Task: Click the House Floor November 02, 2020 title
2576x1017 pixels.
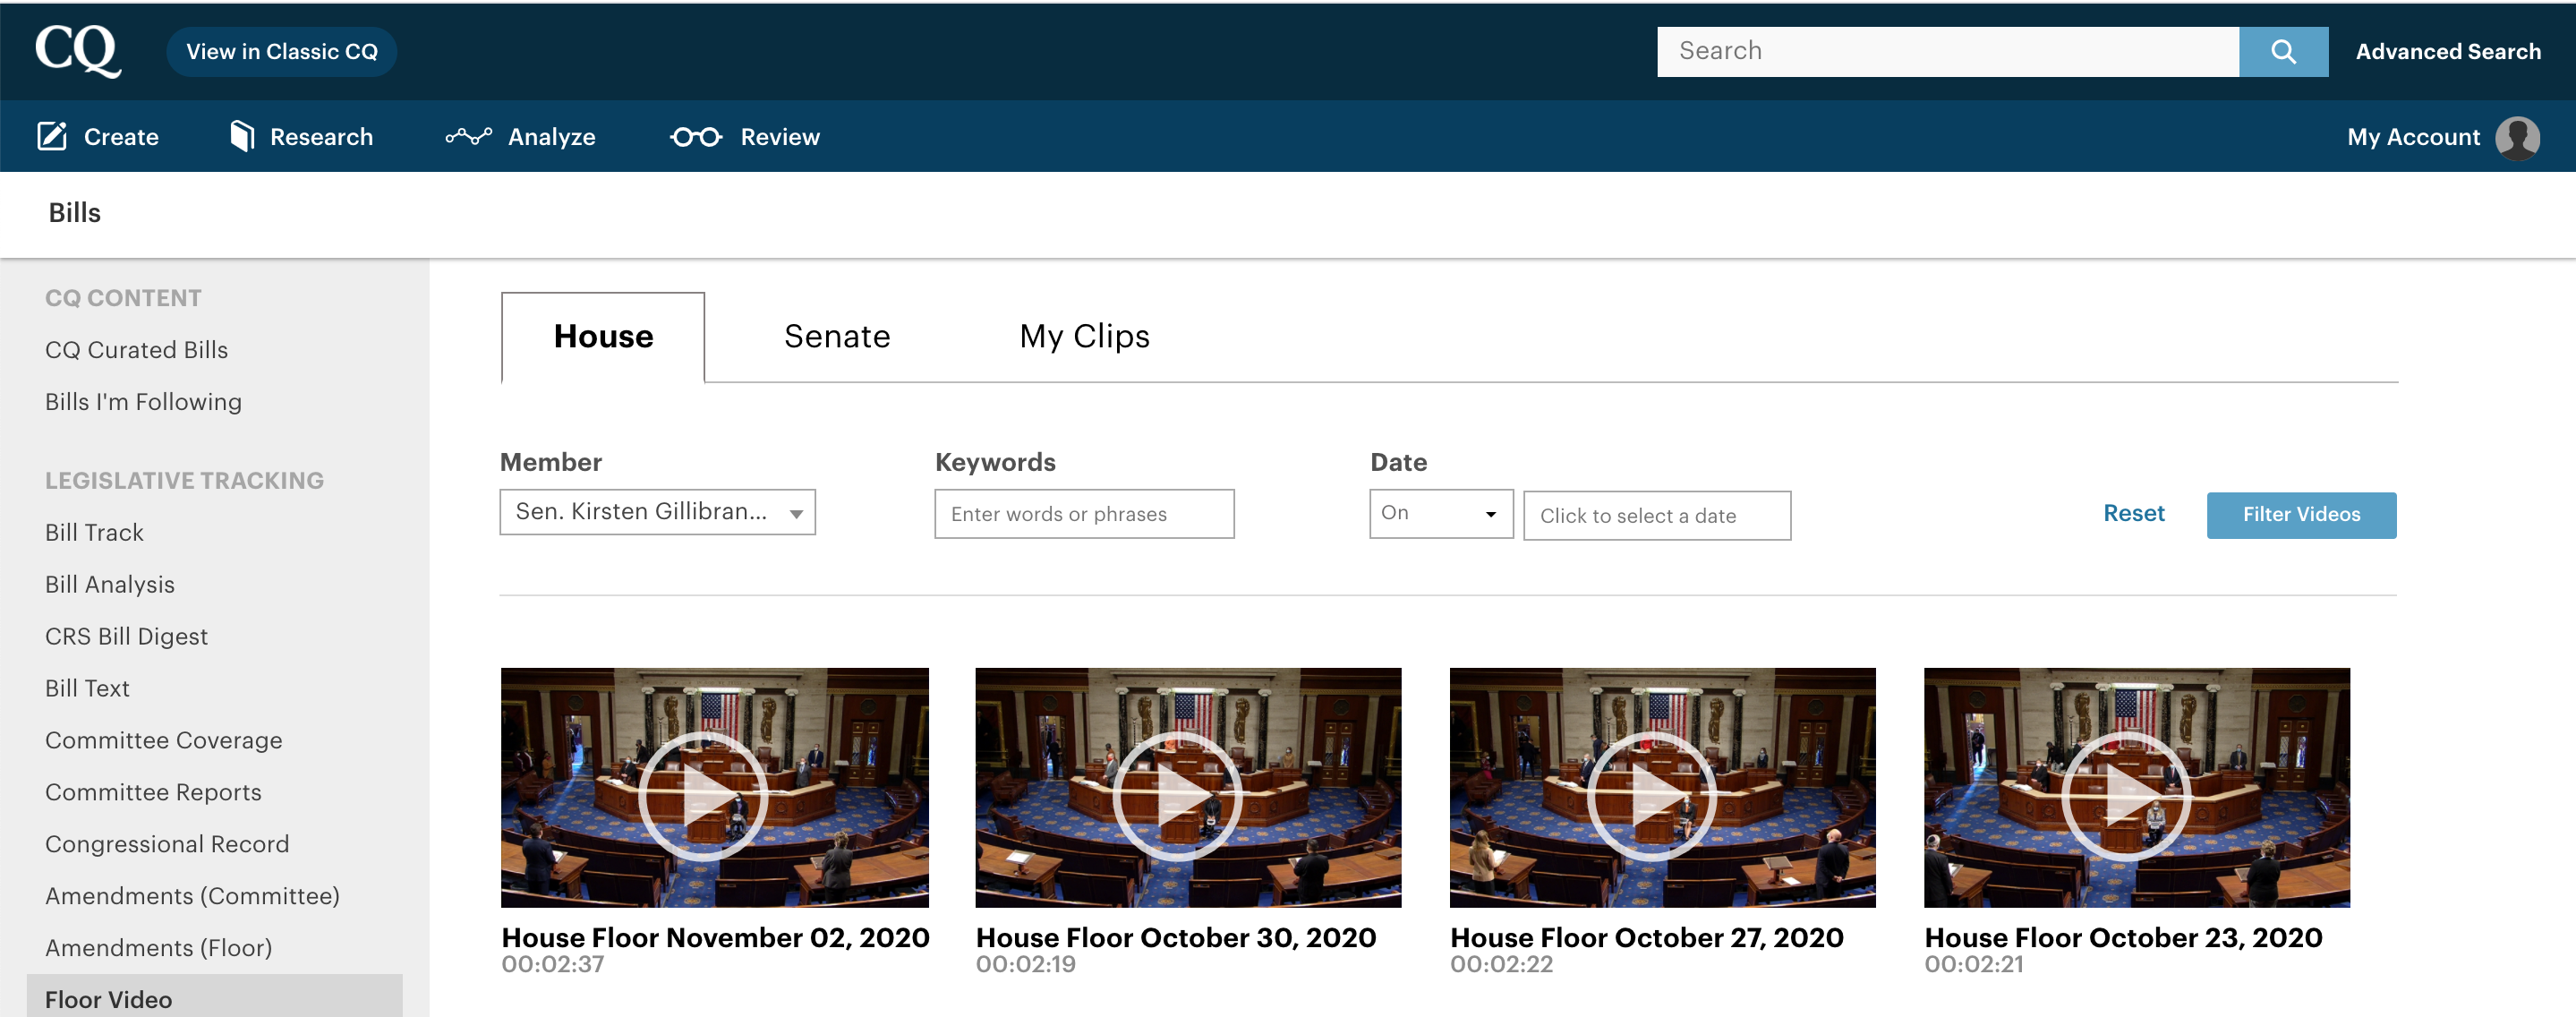Action: click(x=715, y=937)
